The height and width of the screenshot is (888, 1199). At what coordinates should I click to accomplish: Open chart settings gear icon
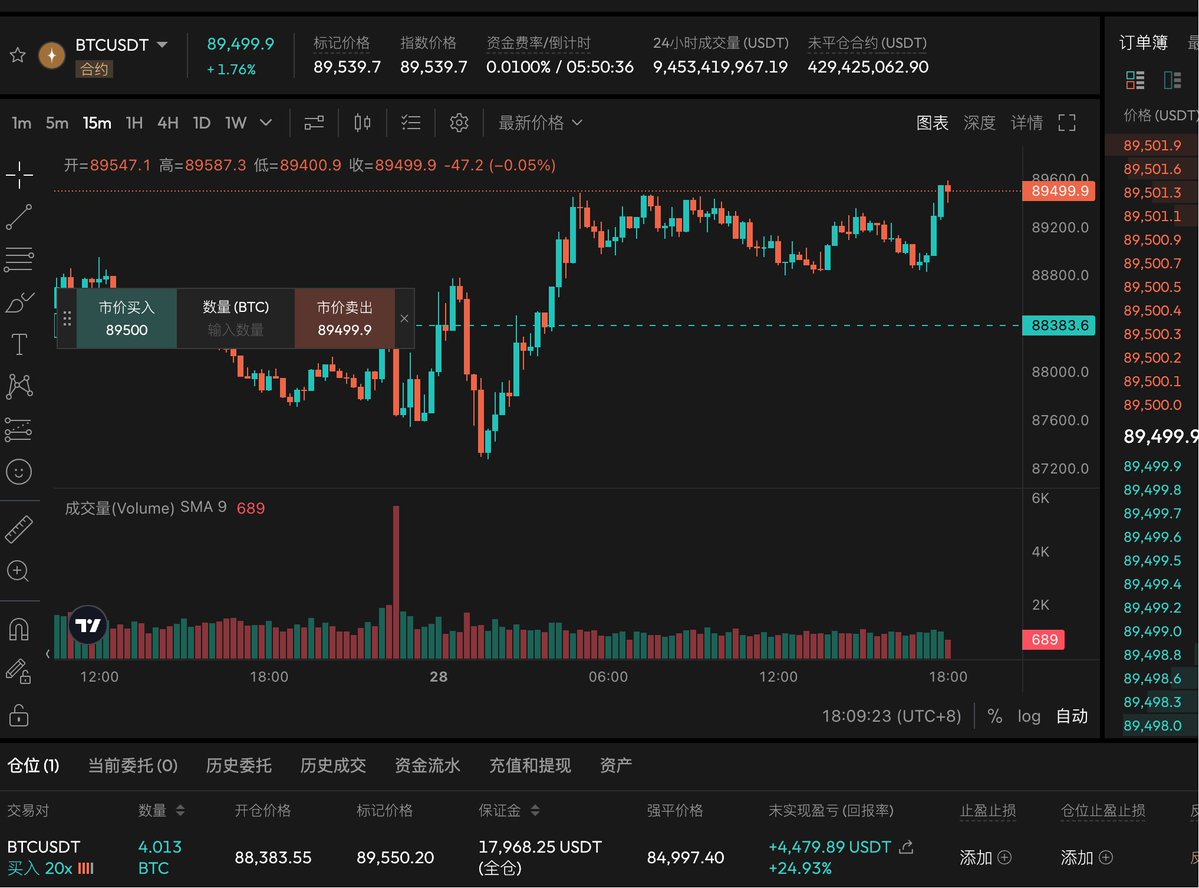coord(459,123)
